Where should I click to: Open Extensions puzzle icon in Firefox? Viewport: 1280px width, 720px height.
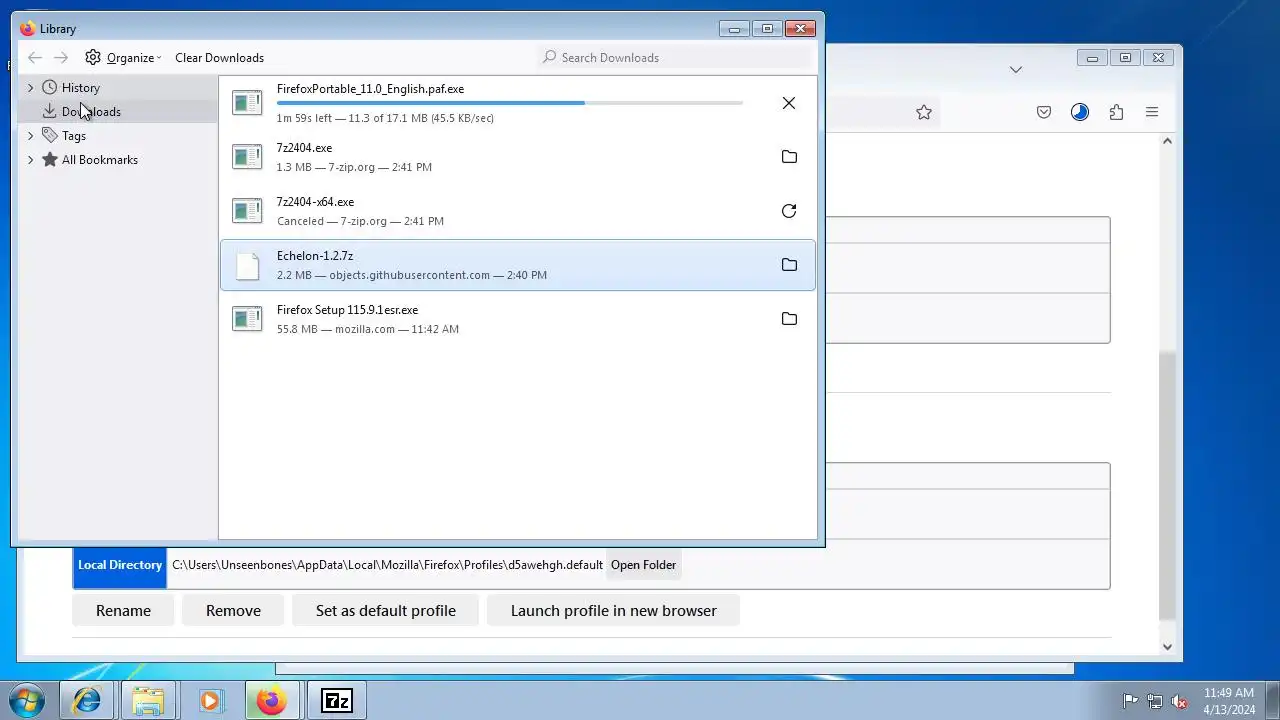point(1116,113)
